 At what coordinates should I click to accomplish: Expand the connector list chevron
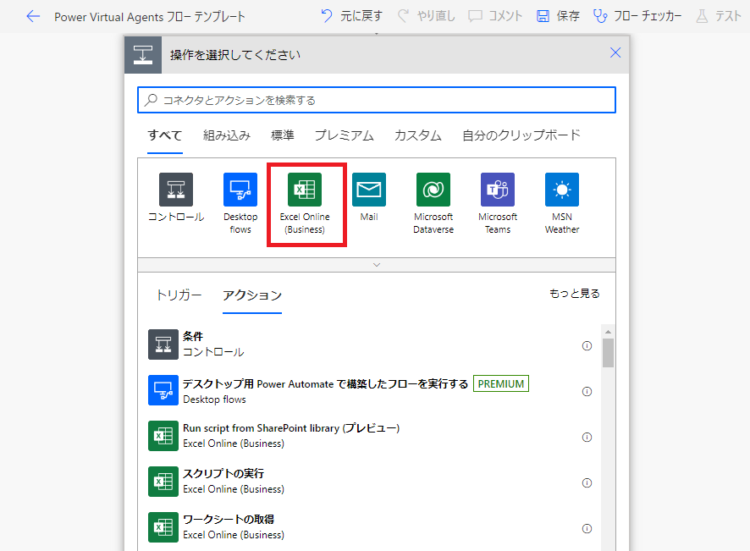coord(376,264)
